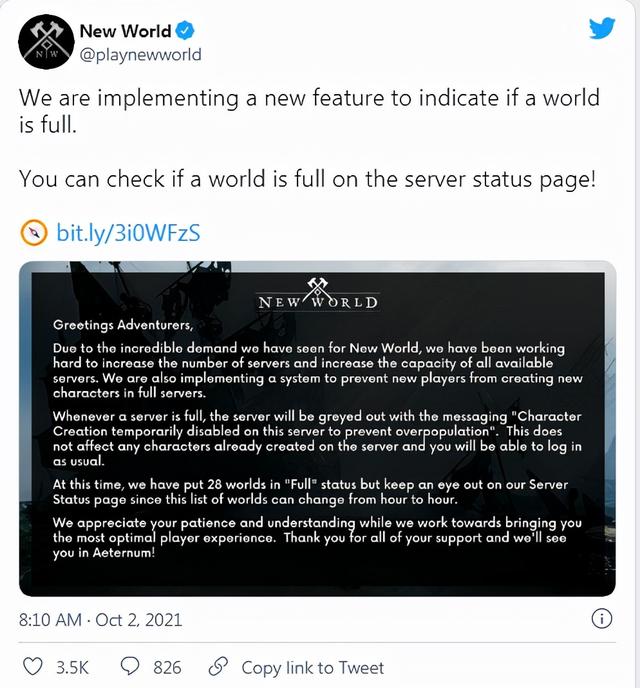
Task: Open the @playnewworld handle
Action: [x=140, y=55]
